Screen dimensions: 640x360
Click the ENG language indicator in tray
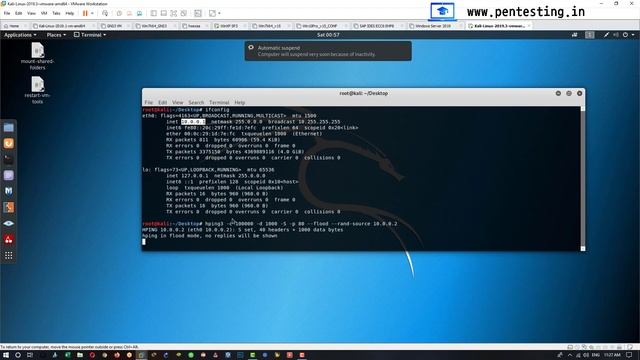point(596,355)
